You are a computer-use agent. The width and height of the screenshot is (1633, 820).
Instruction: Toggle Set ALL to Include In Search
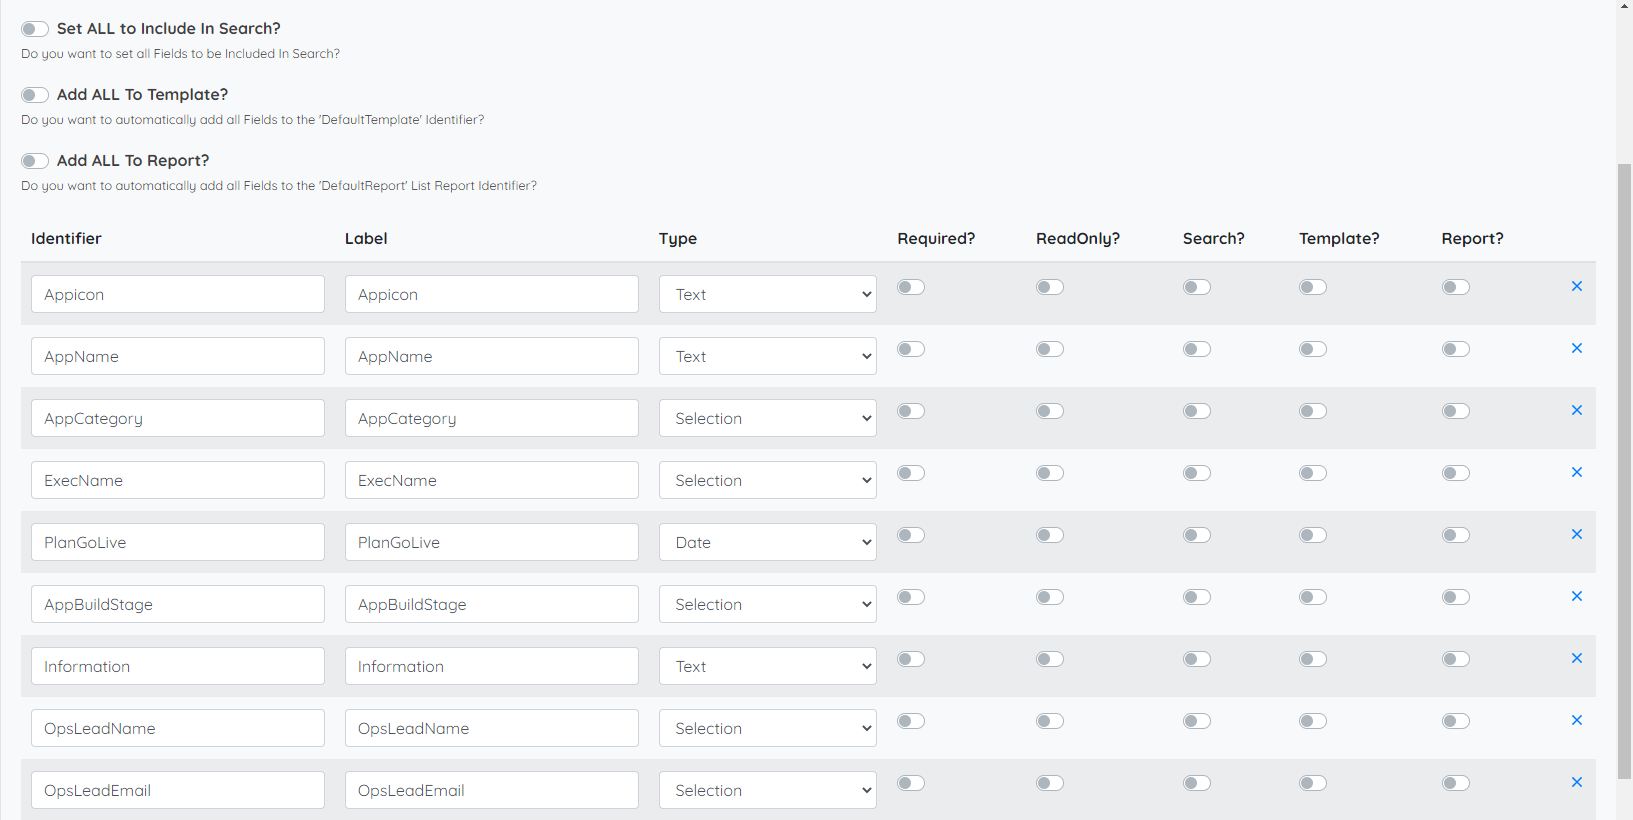[35, 29]
